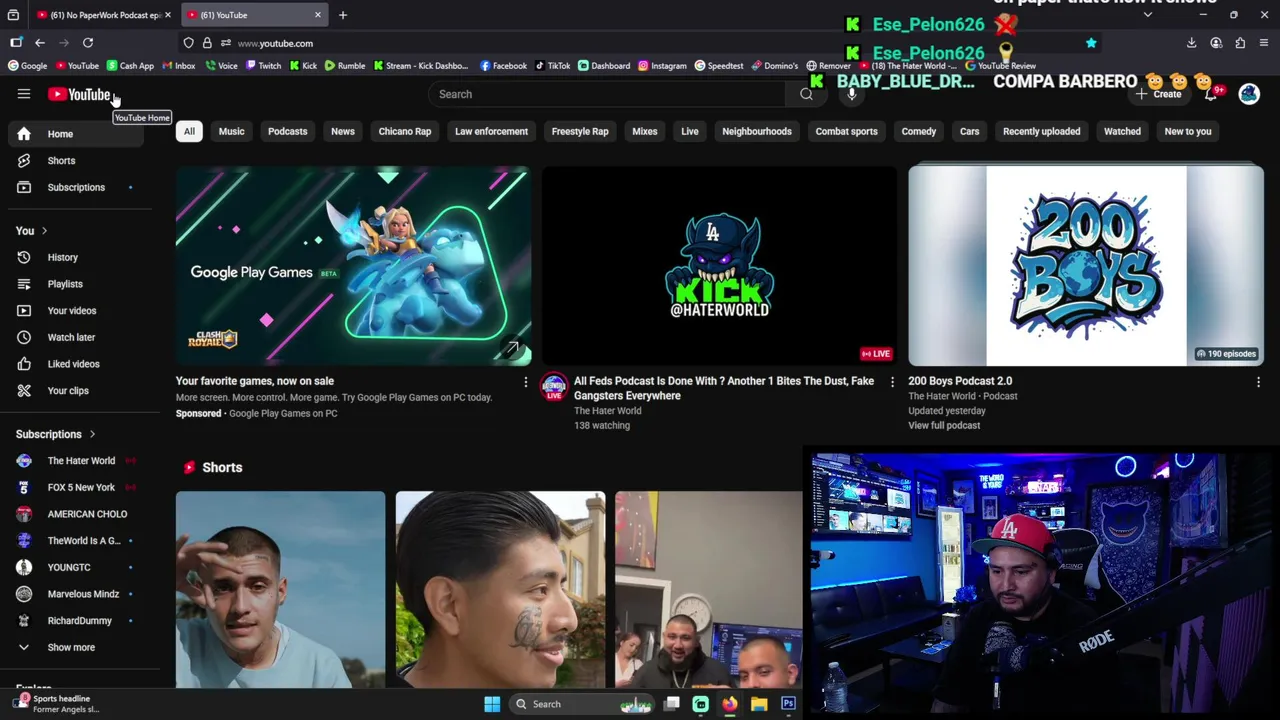Start voice search with the microphone
Viewport: 1280px width, 720px height.
point(852,94)
